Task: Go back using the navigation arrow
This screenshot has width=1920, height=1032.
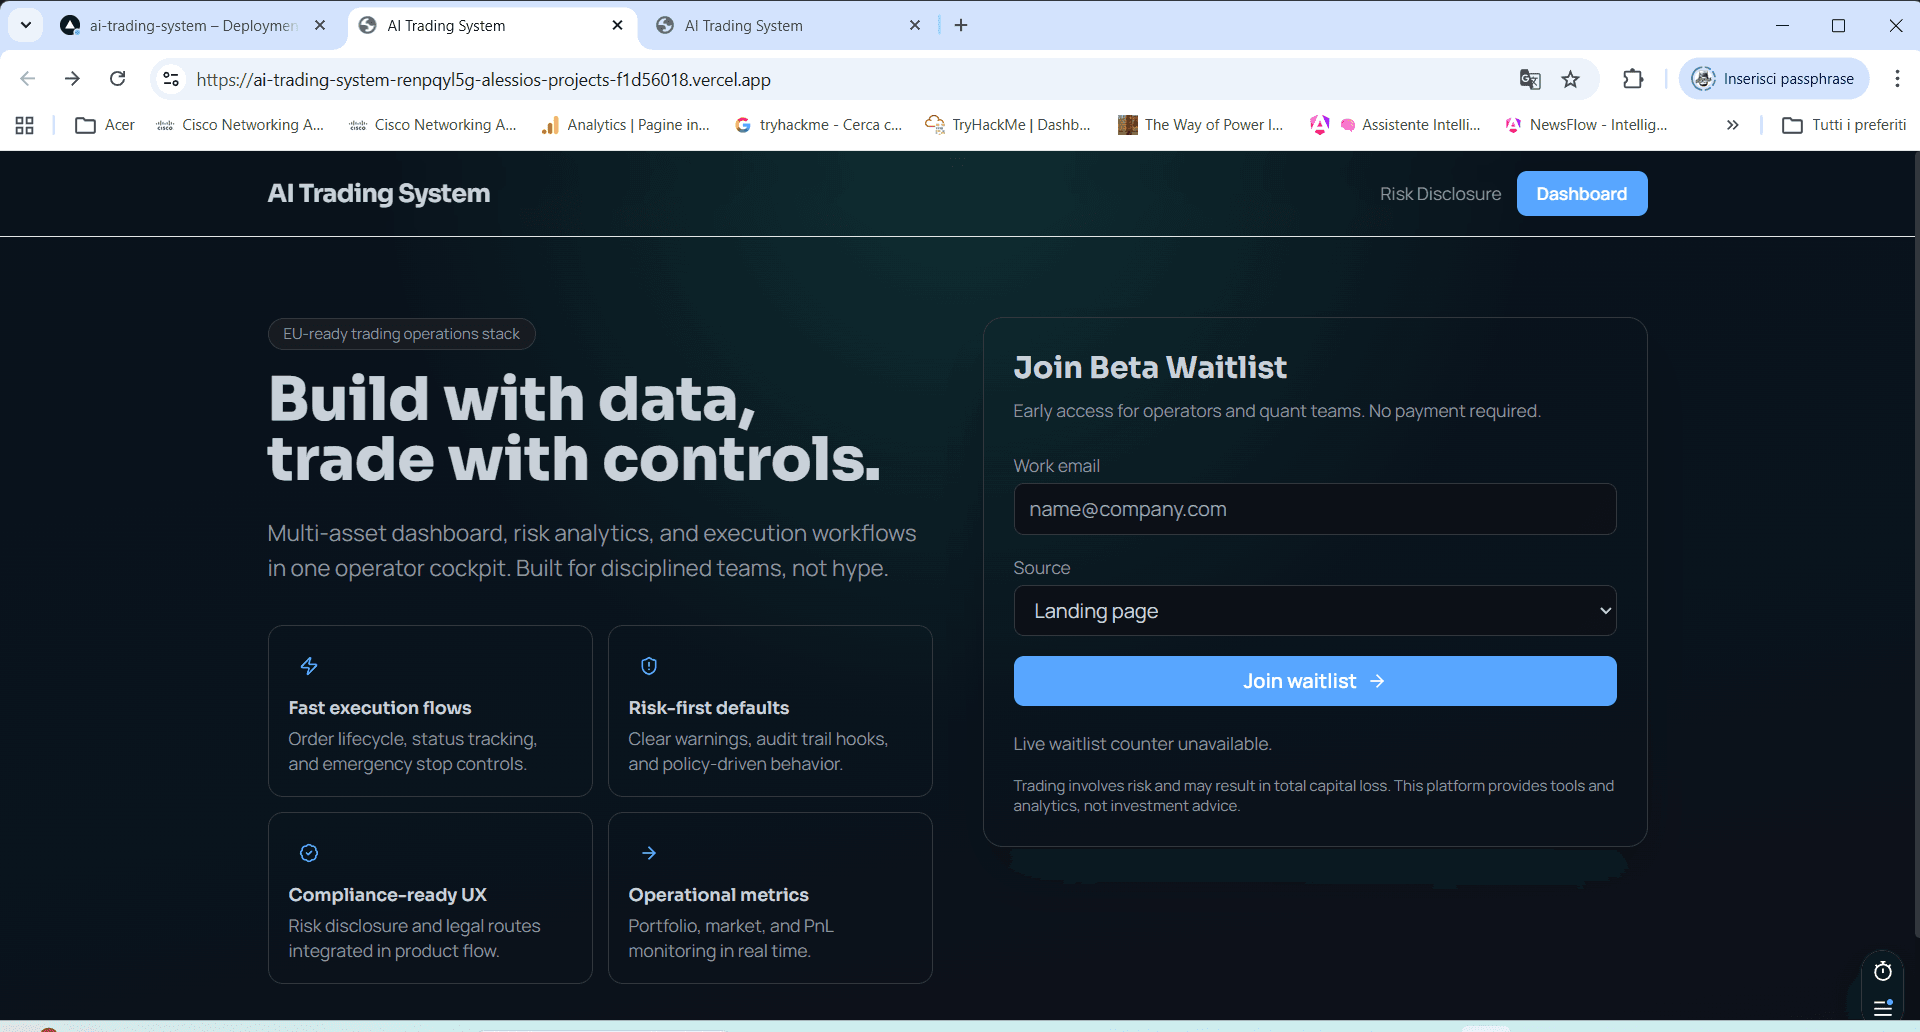Action: [x=28, y=79]
